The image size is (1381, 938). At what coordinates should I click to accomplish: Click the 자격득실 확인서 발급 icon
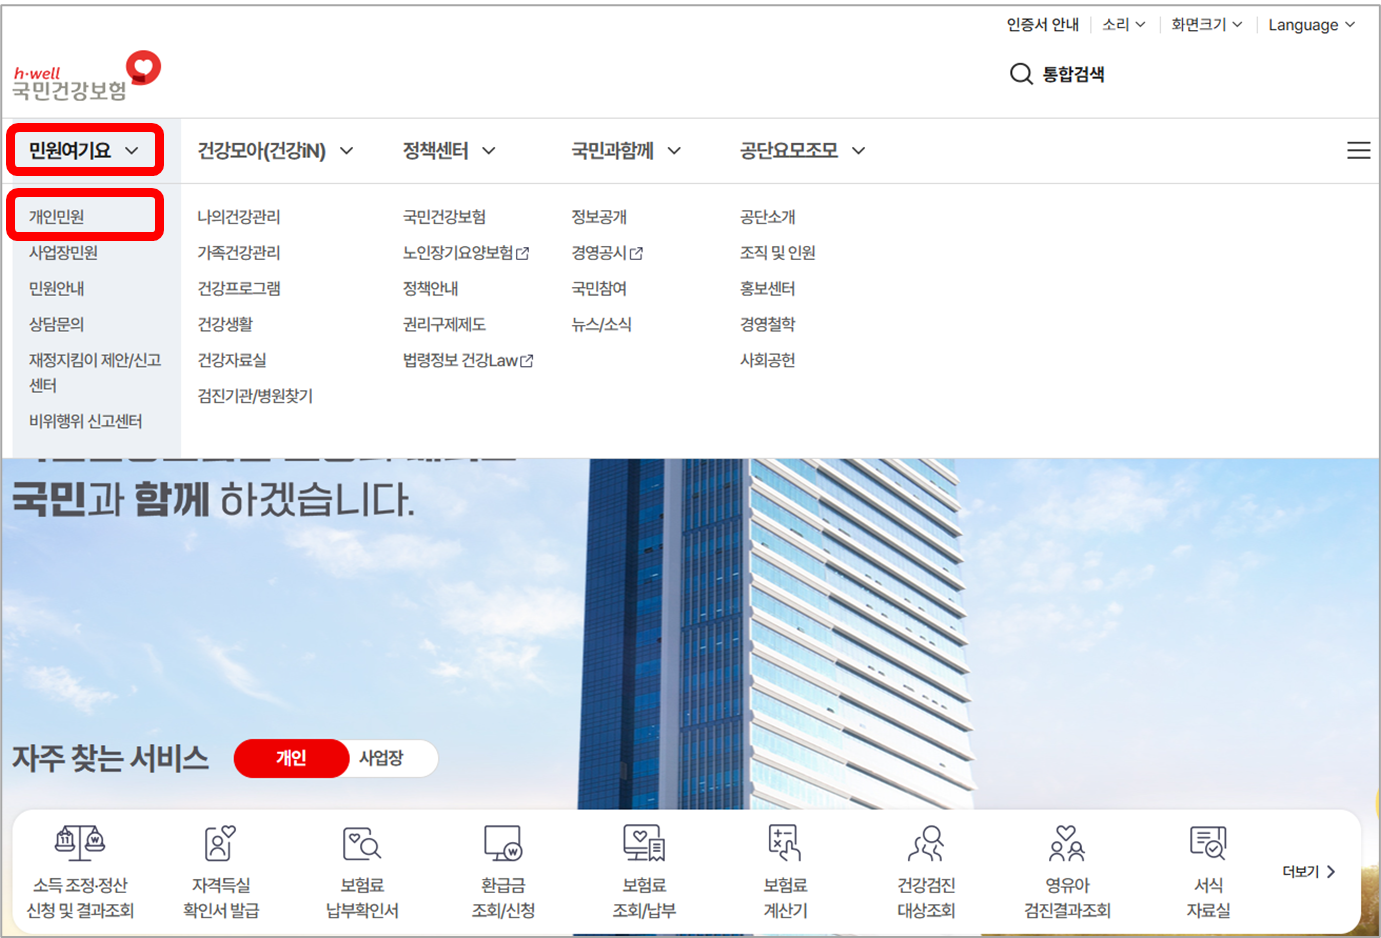click(x=221, y=843)
